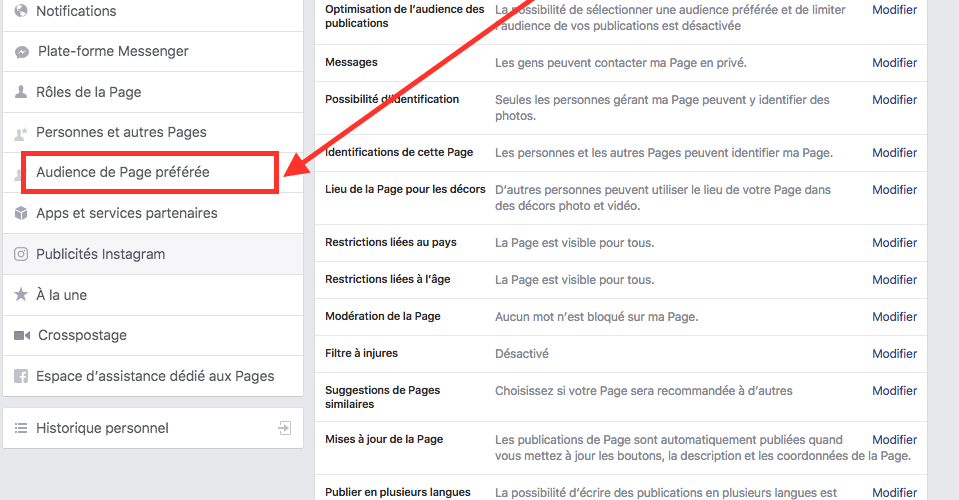Click the Facebook icon for Espace d'assistance

(x=21, y=377)
